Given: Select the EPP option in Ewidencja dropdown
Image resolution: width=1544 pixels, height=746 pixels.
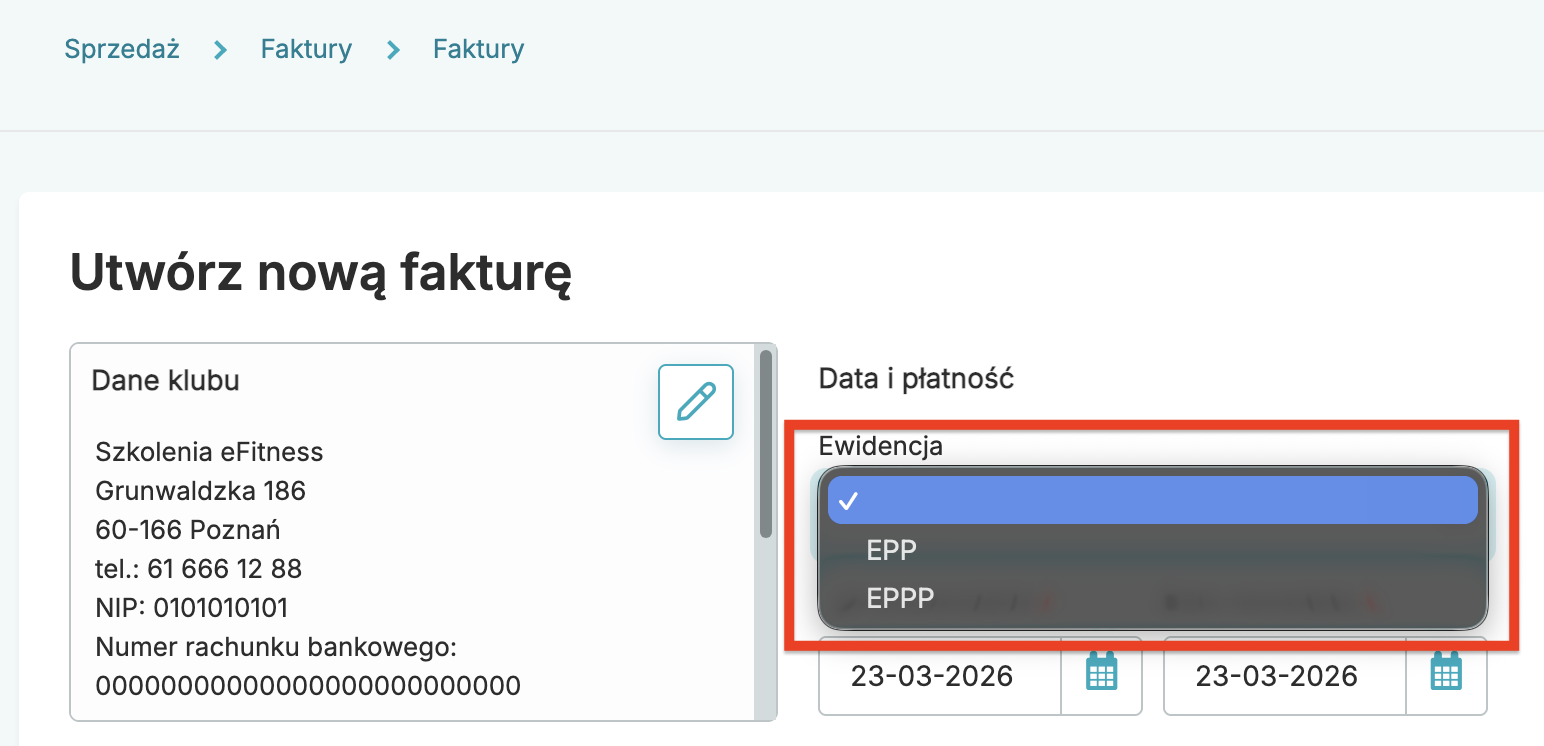Looking at the screenshot, I should [x=891, y=551].
